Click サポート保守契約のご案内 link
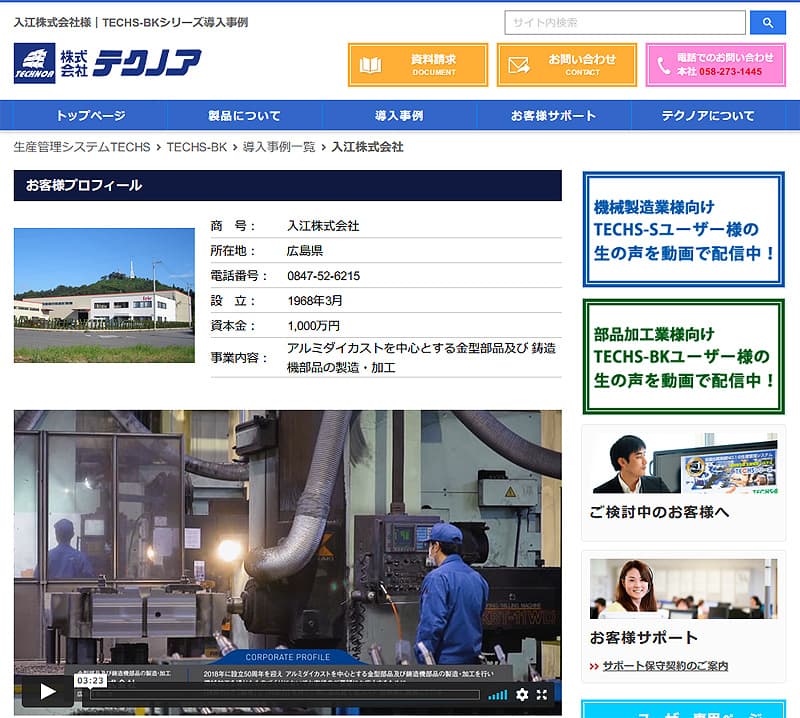Image resolution: width=800 pixels, height=718 pixels. pyautogui.click(x=665, y=666)
